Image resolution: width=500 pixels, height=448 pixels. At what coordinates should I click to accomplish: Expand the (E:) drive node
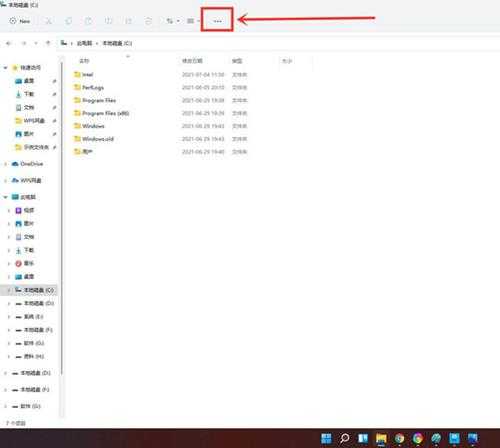9,317
